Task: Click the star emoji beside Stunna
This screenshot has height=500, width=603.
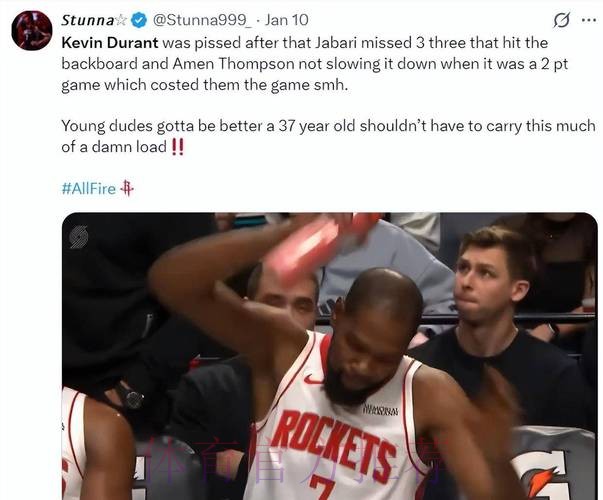Action: 121,20
